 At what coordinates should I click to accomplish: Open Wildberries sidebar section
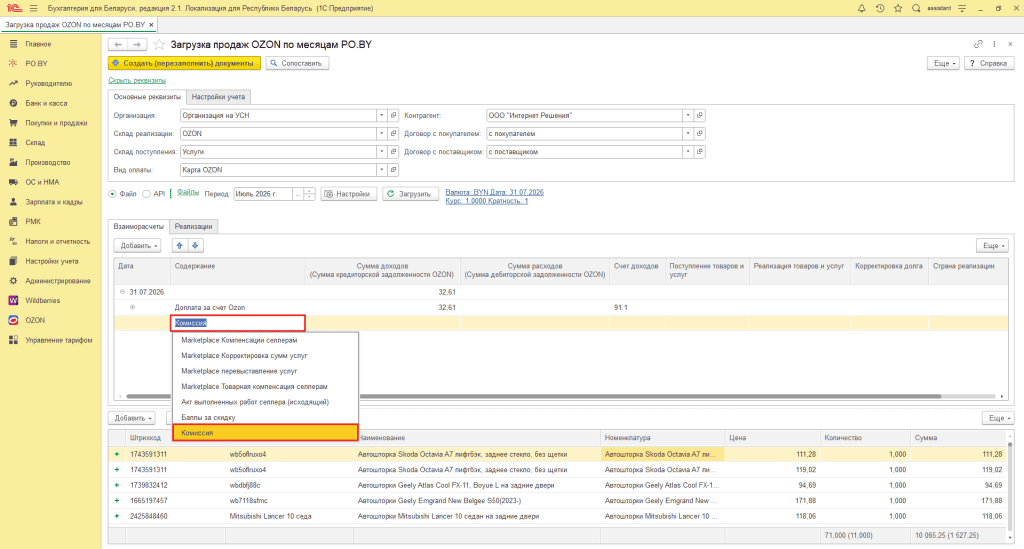[x=42, y=300]
